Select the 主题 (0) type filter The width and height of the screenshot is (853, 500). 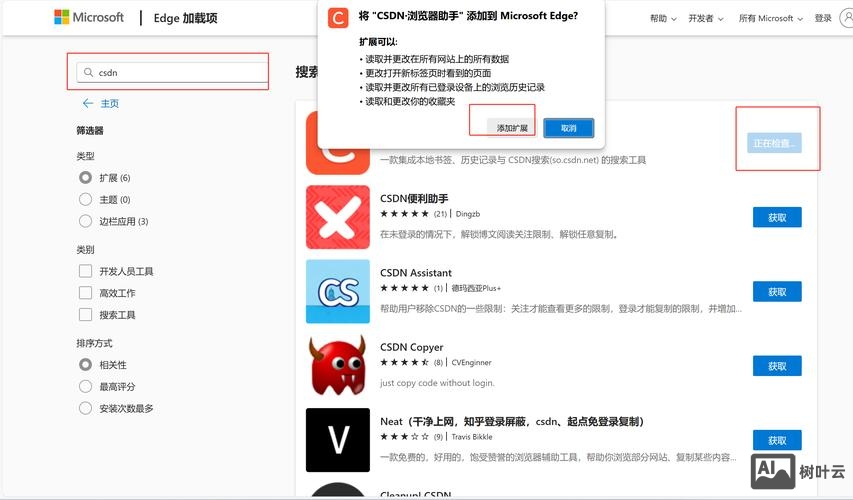(x=85, y=199)
